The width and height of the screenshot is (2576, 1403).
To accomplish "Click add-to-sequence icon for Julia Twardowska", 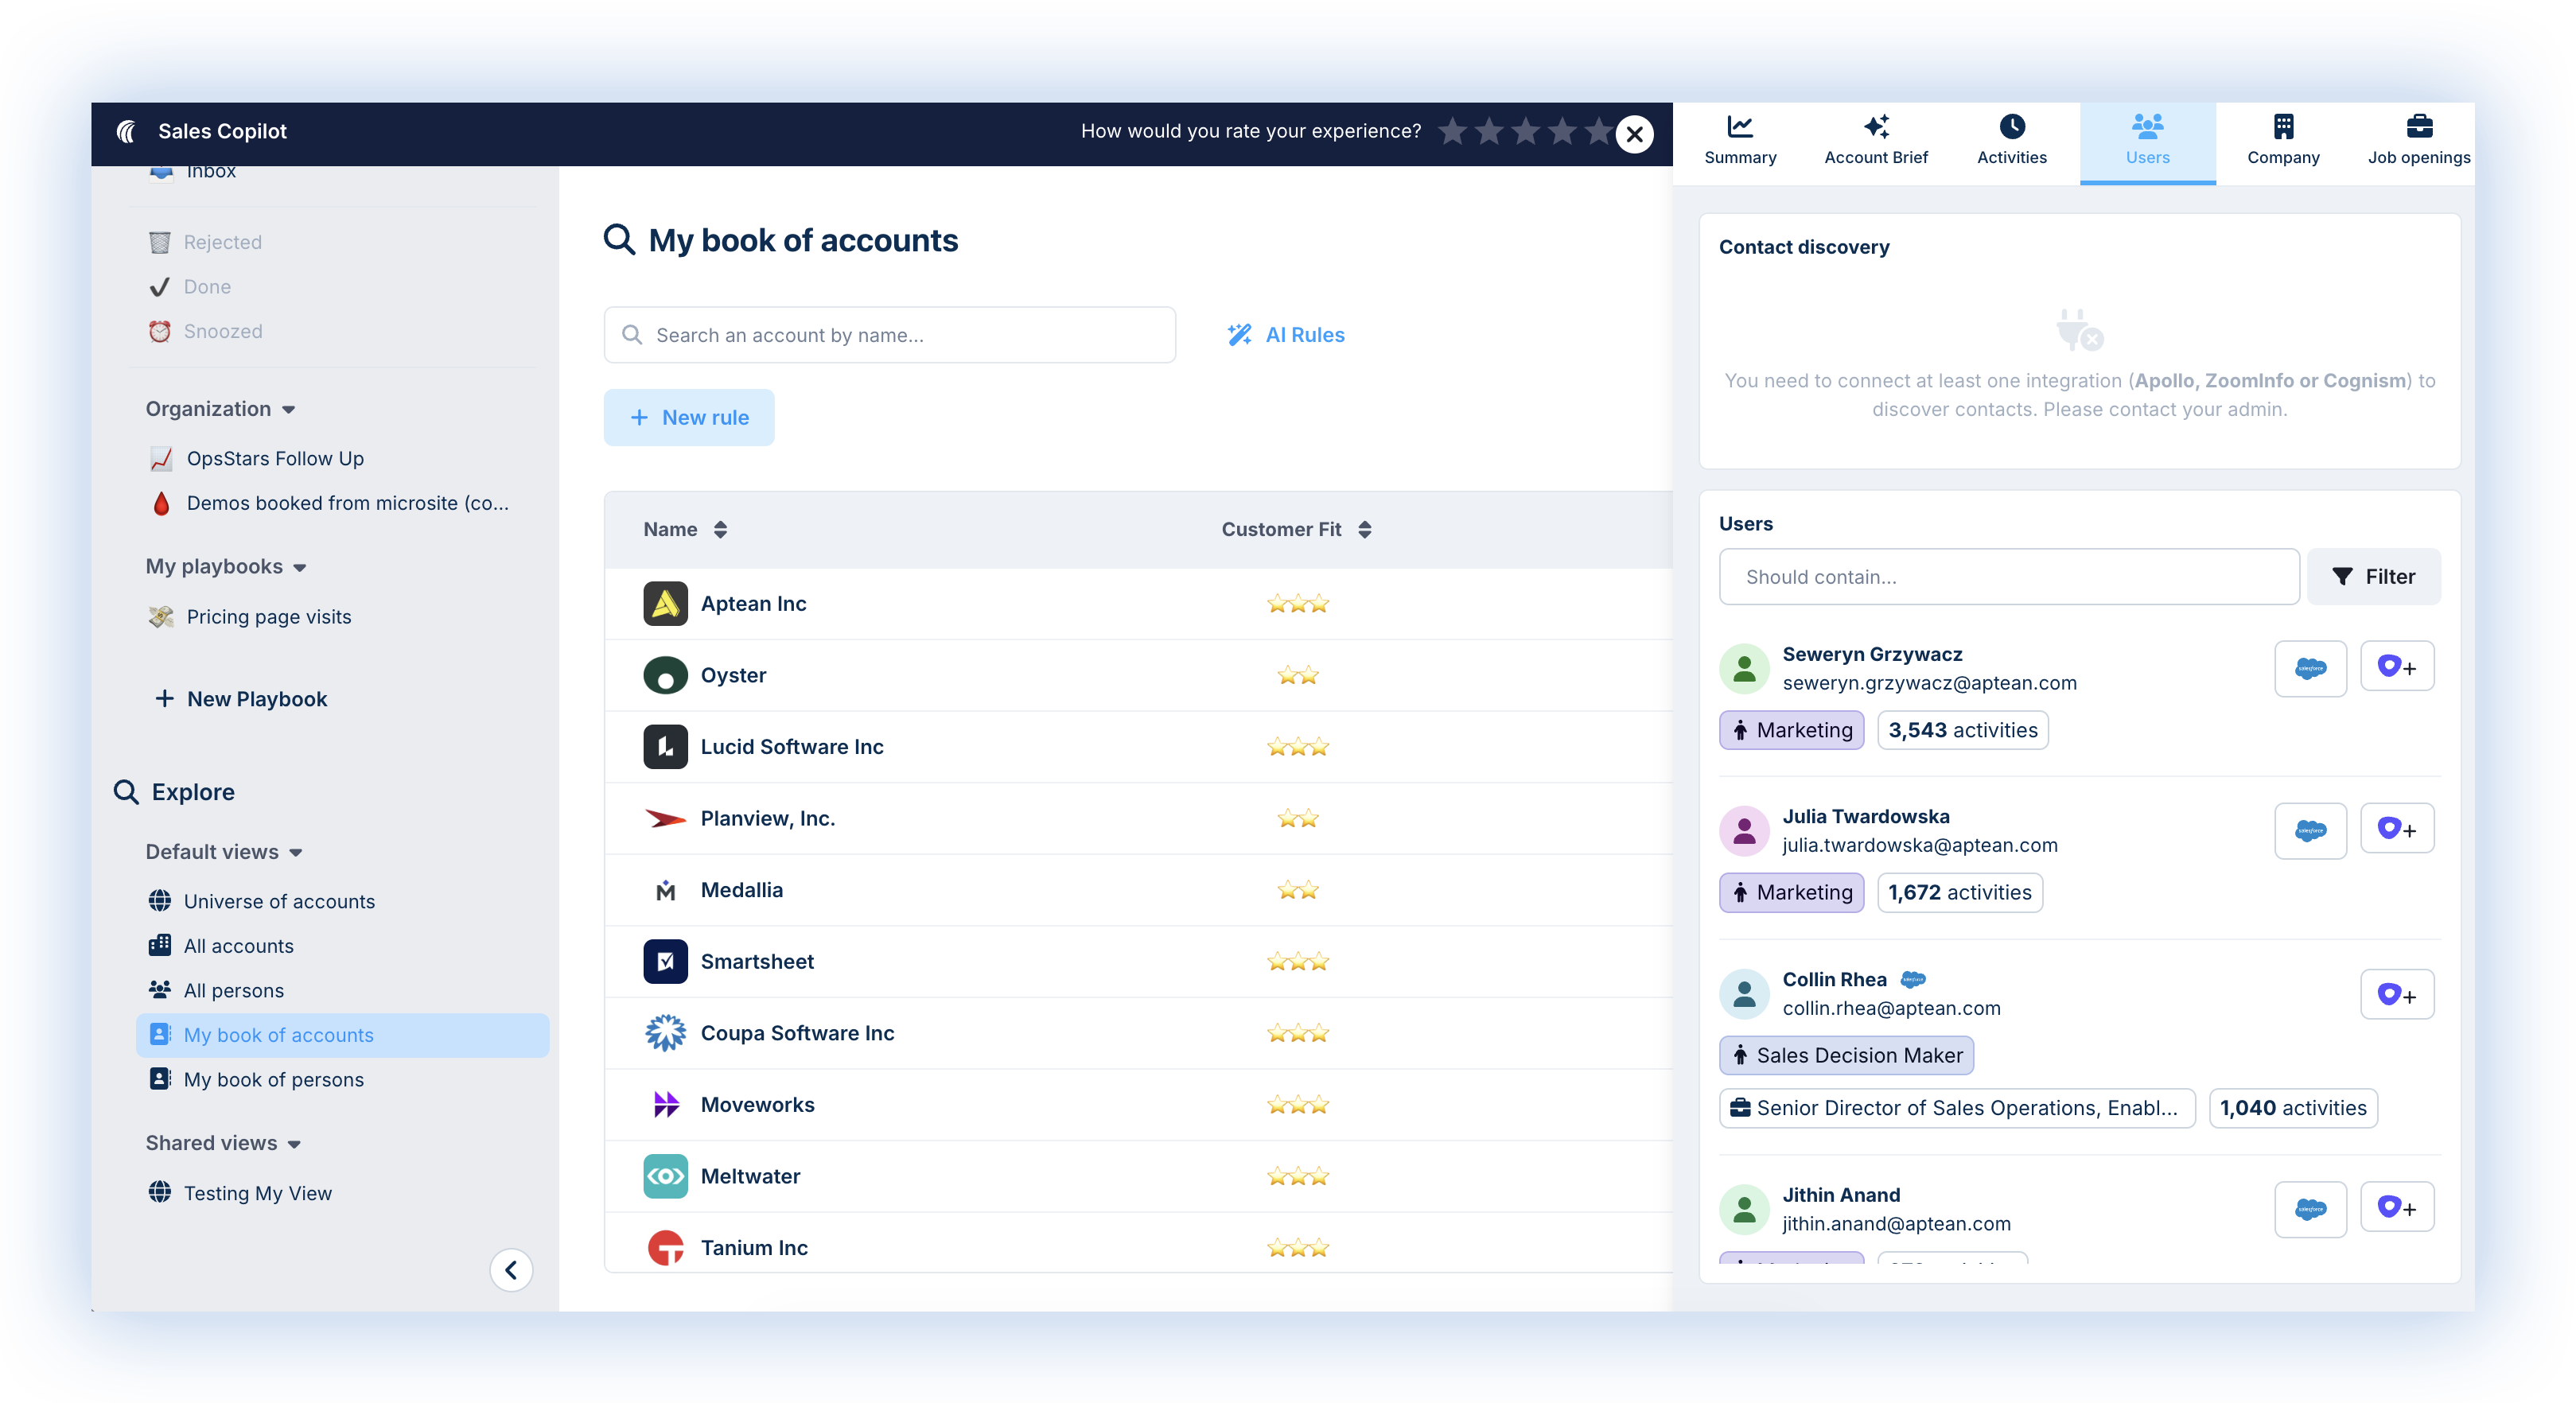I will tap(2396, 830).
